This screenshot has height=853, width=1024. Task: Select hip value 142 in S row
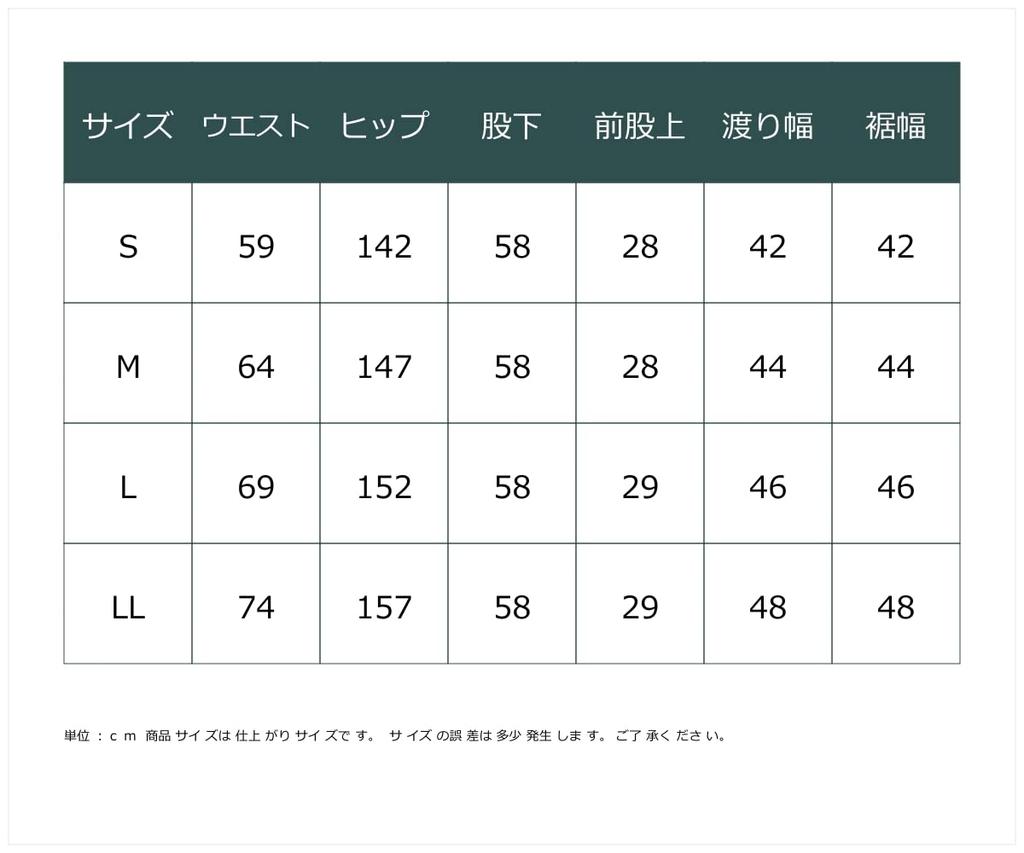coord(384,246)
